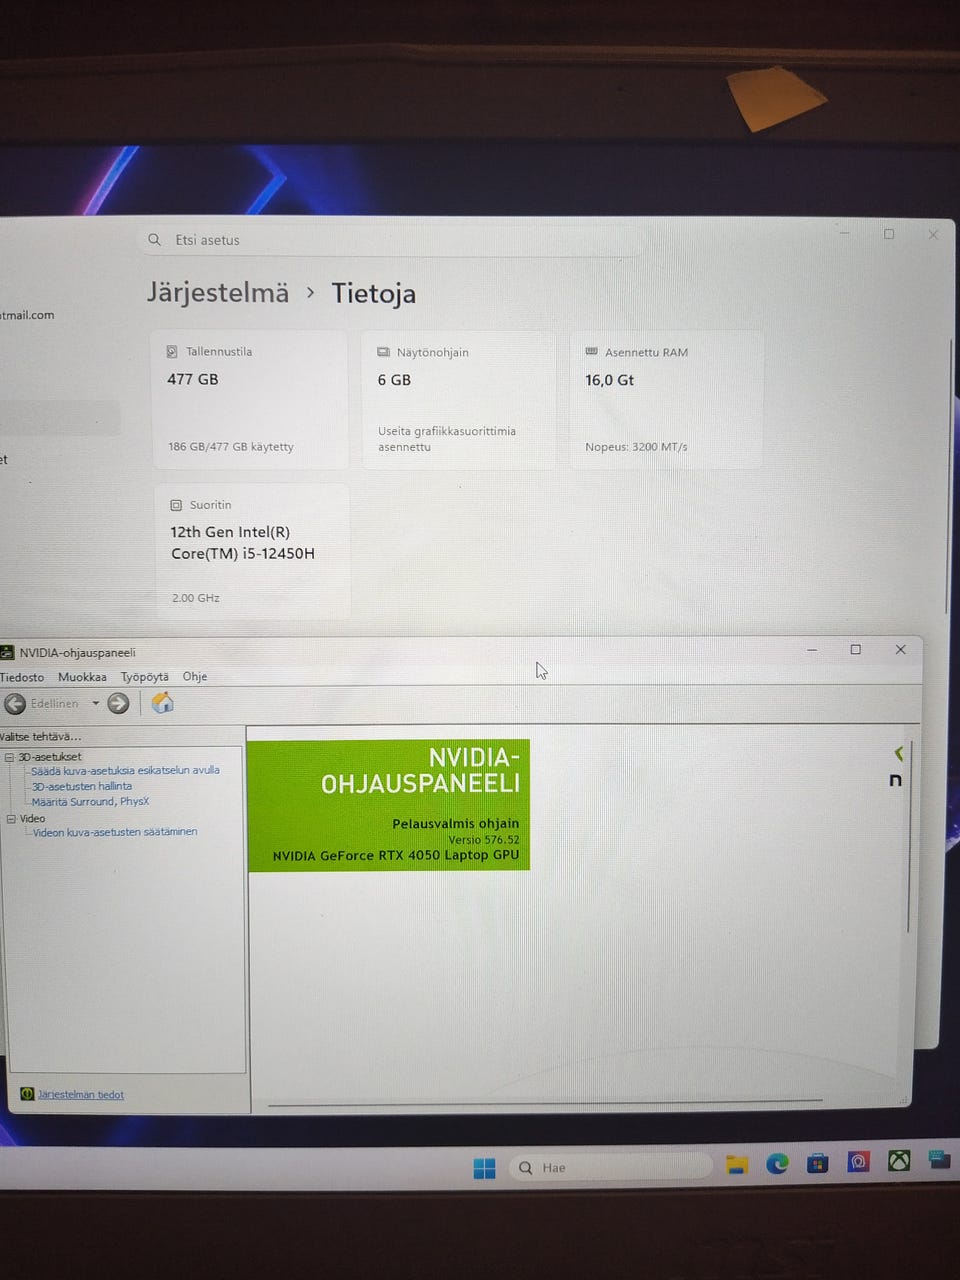The image size is (960, 1280).
Task: Launch File Explorer from the taskbar
Action: [737, 1164]
